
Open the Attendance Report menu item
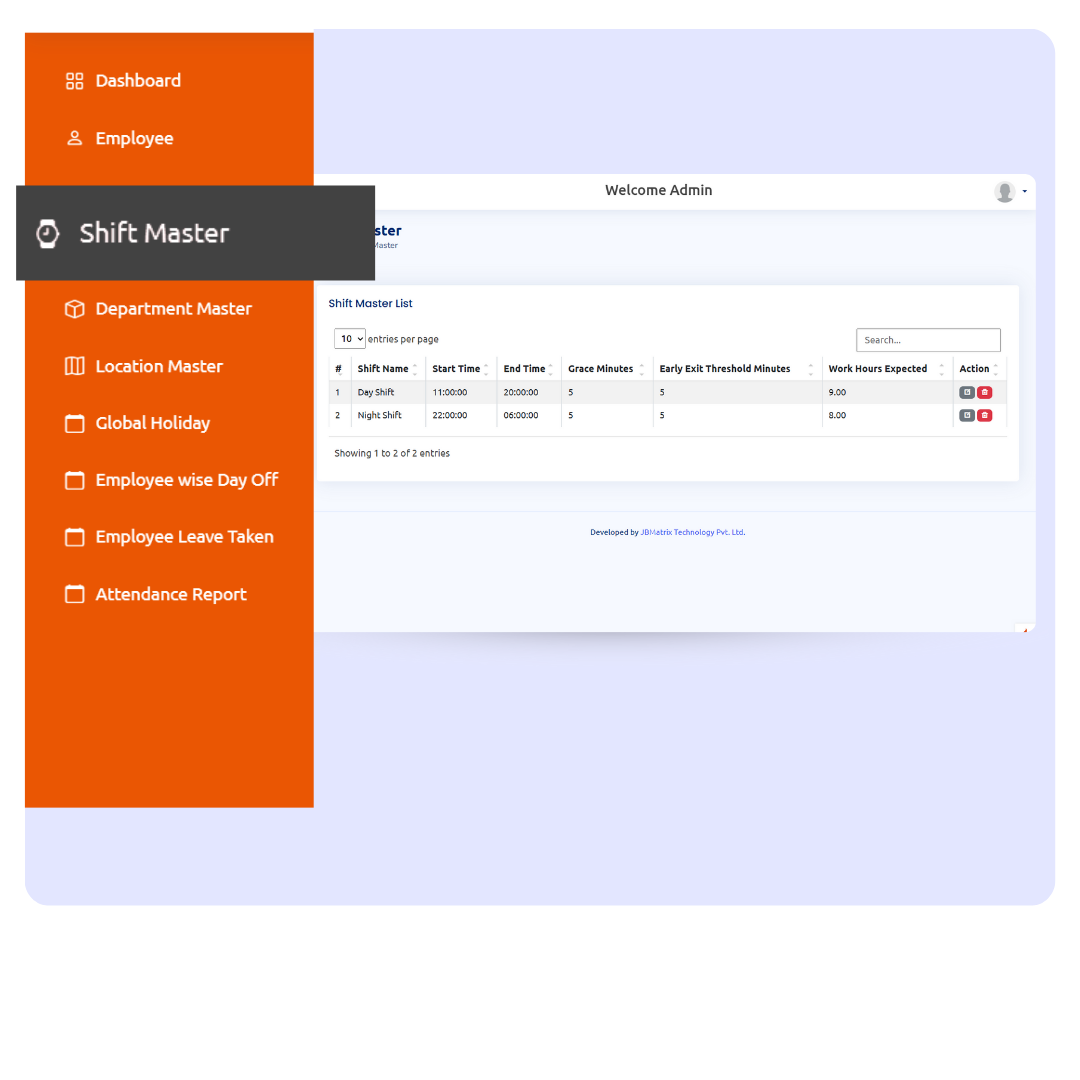(170, 594)
